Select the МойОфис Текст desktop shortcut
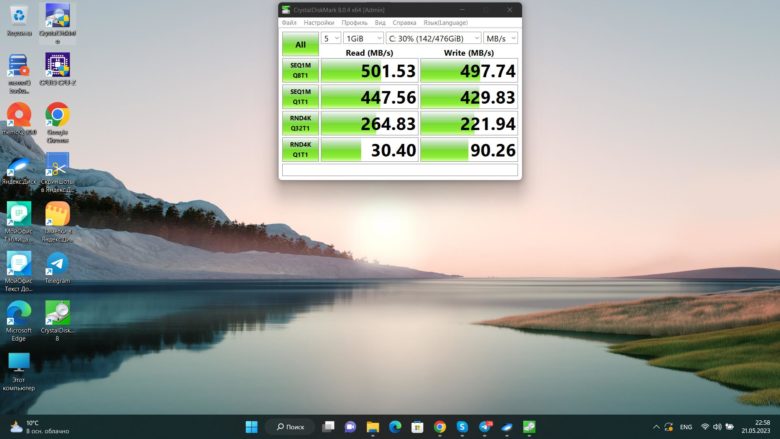780x439 pixels. [x=19, y=271]
